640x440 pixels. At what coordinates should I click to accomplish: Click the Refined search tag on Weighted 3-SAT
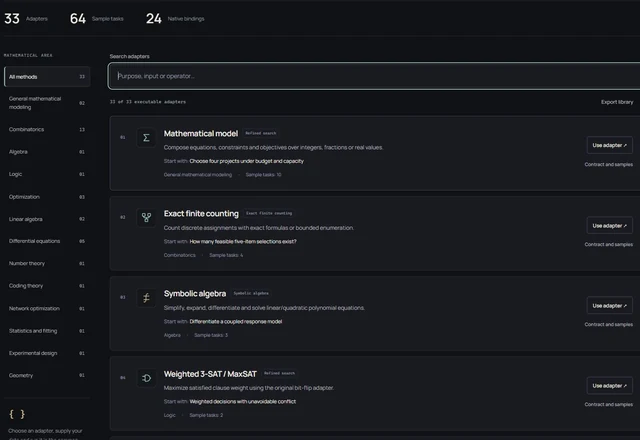coord(279,373)
